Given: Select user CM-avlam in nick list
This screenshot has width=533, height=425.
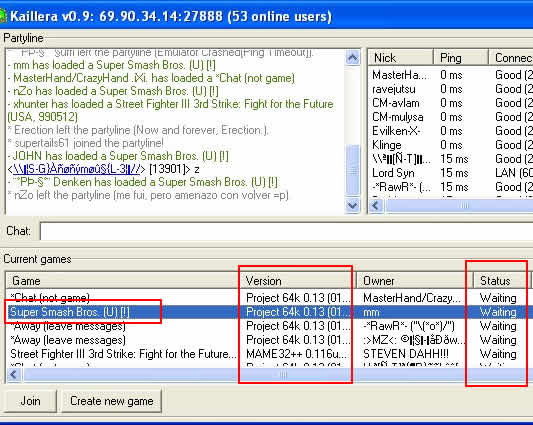Looking at the screenshot, I should pos(396,103).
